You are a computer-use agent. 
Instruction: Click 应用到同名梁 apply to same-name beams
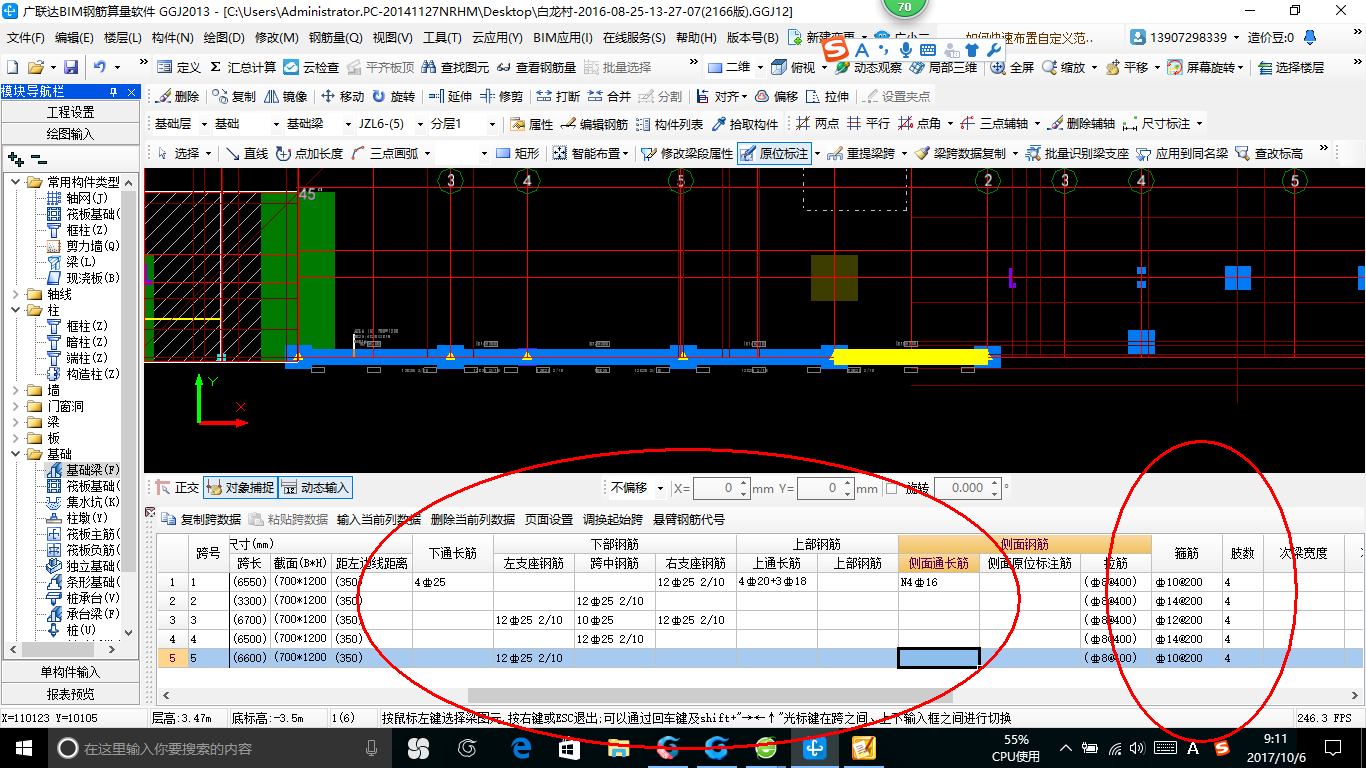1182,153
